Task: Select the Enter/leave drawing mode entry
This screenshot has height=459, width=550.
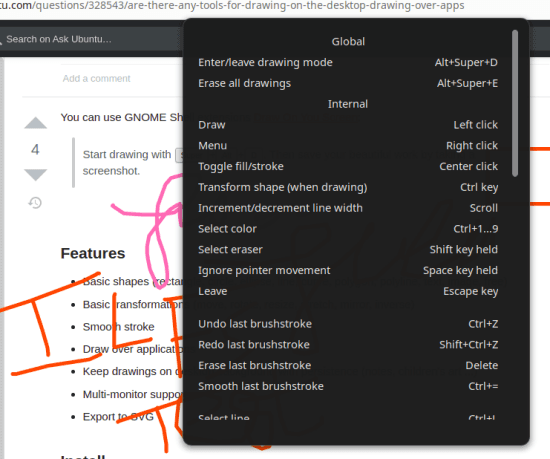Action: click(x=348, y=62)
